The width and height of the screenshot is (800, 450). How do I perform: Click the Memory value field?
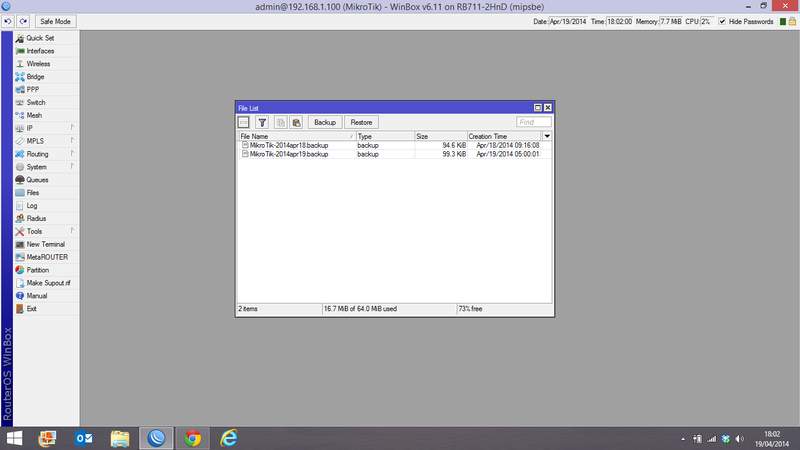(671, 21)
